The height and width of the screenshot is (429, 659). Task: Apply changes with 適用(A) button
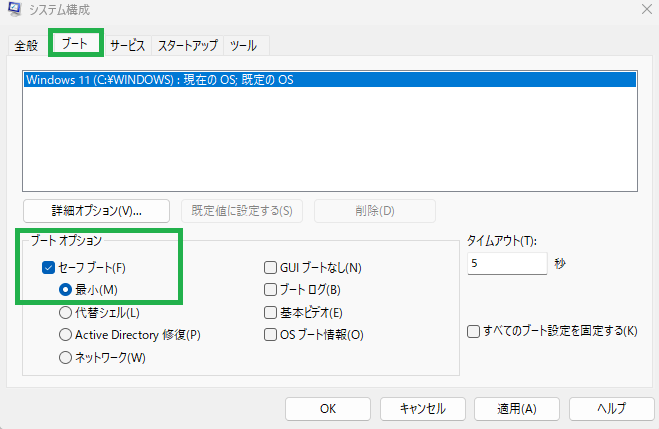pos(517,409)
